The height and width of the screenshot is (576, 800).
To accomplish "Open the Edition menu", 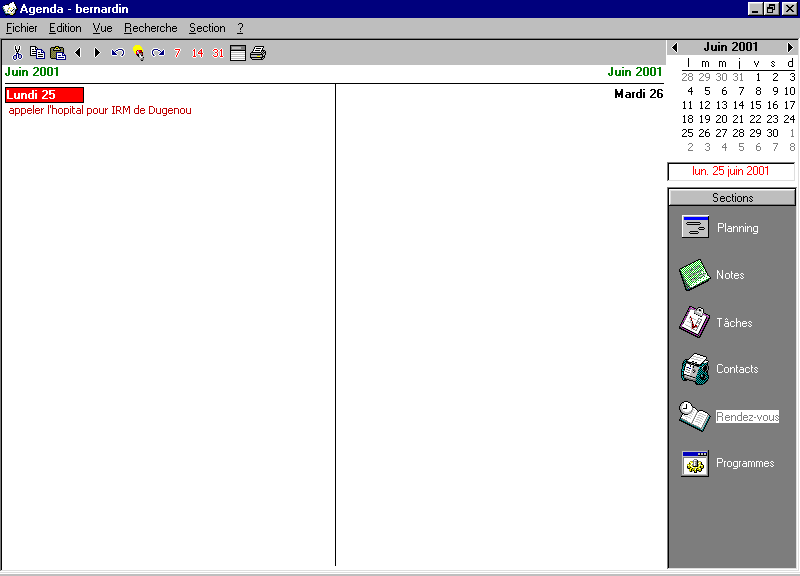I will tap(65, 28).
